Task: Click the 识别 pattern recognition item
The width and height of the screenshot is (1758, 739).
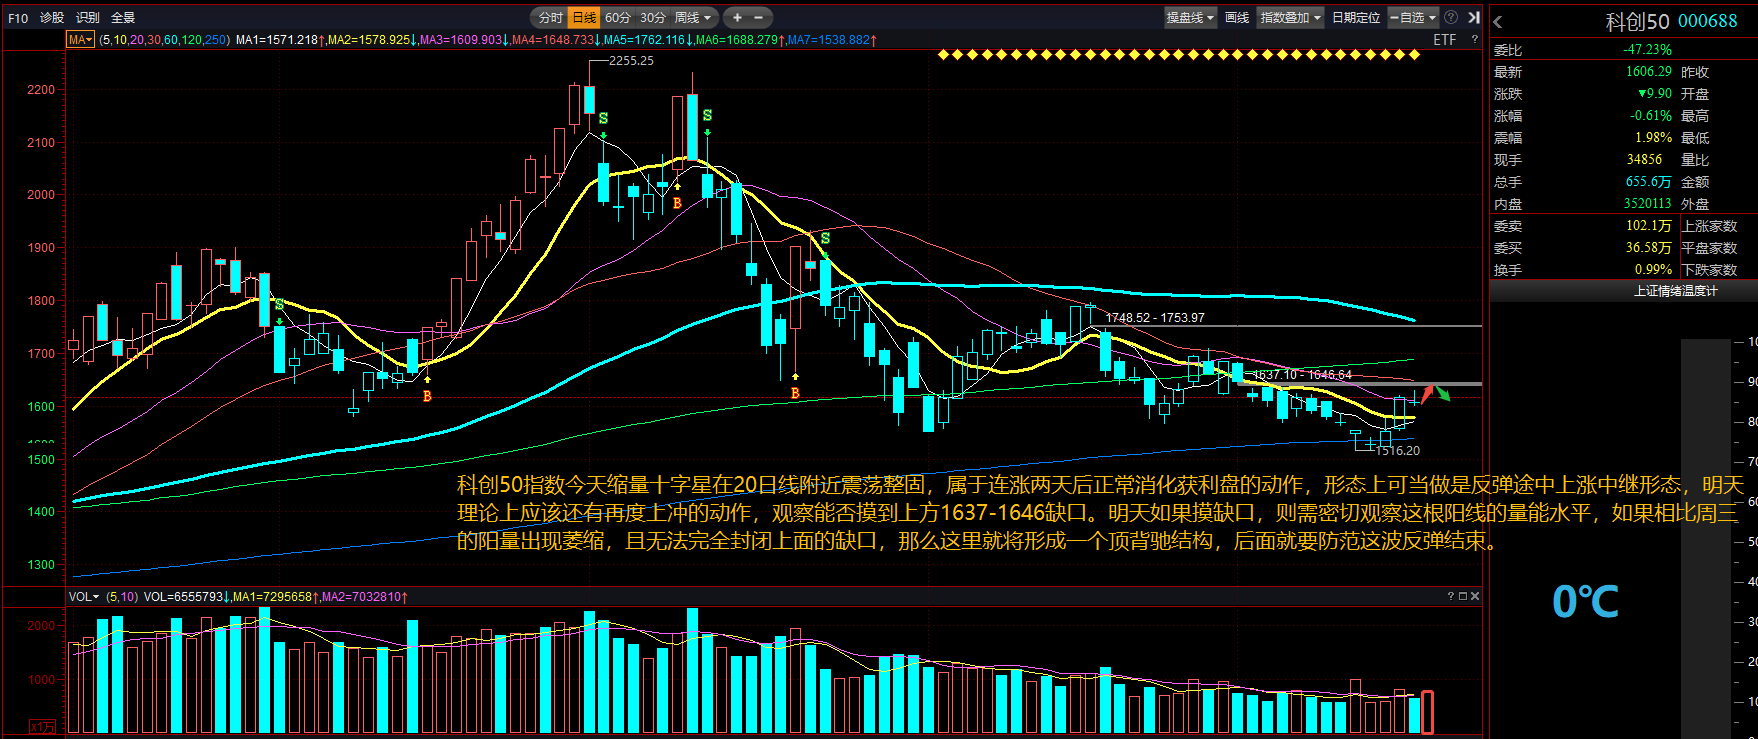Action: [88, 18]
